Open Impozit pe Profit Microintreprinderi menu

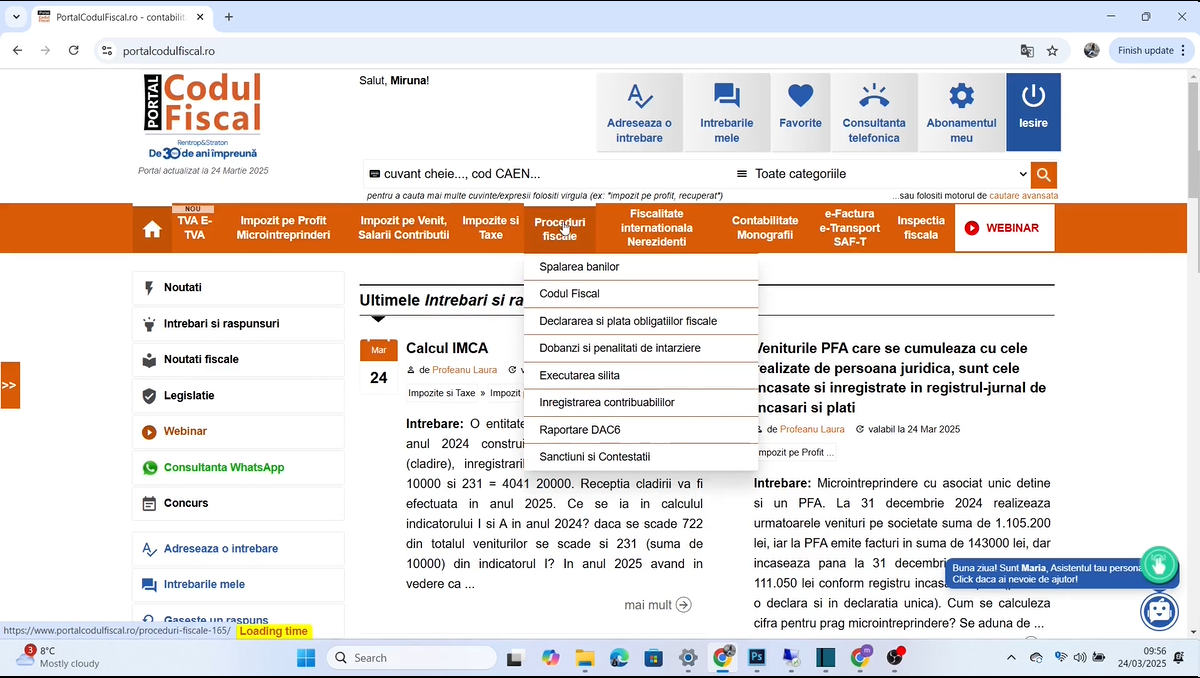[x=283, y=228]
